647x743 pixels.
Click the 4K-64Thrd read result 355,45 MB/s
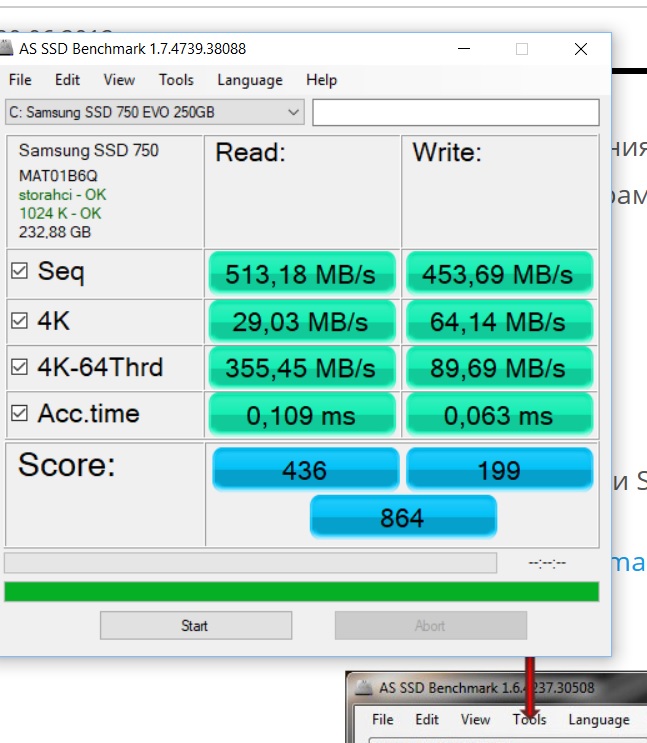pyautogui.click(x=302, y=368)
